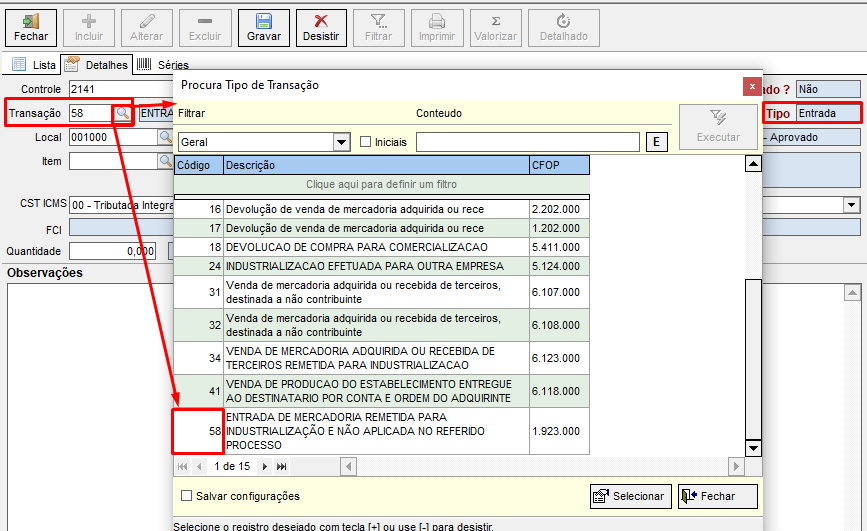Click the Descrição column header
This screenshot has width=867, height=531.
coord(376,165)
